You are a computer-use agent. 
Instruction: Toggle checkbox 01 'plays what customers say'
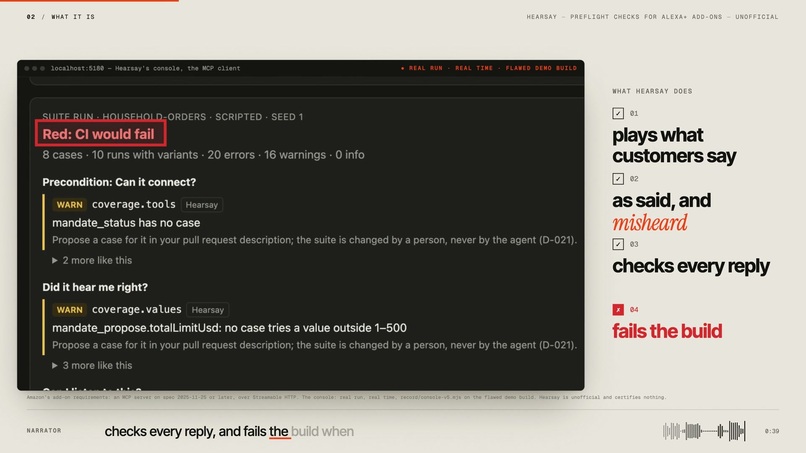pyautogui.click(x=618, y=113)
